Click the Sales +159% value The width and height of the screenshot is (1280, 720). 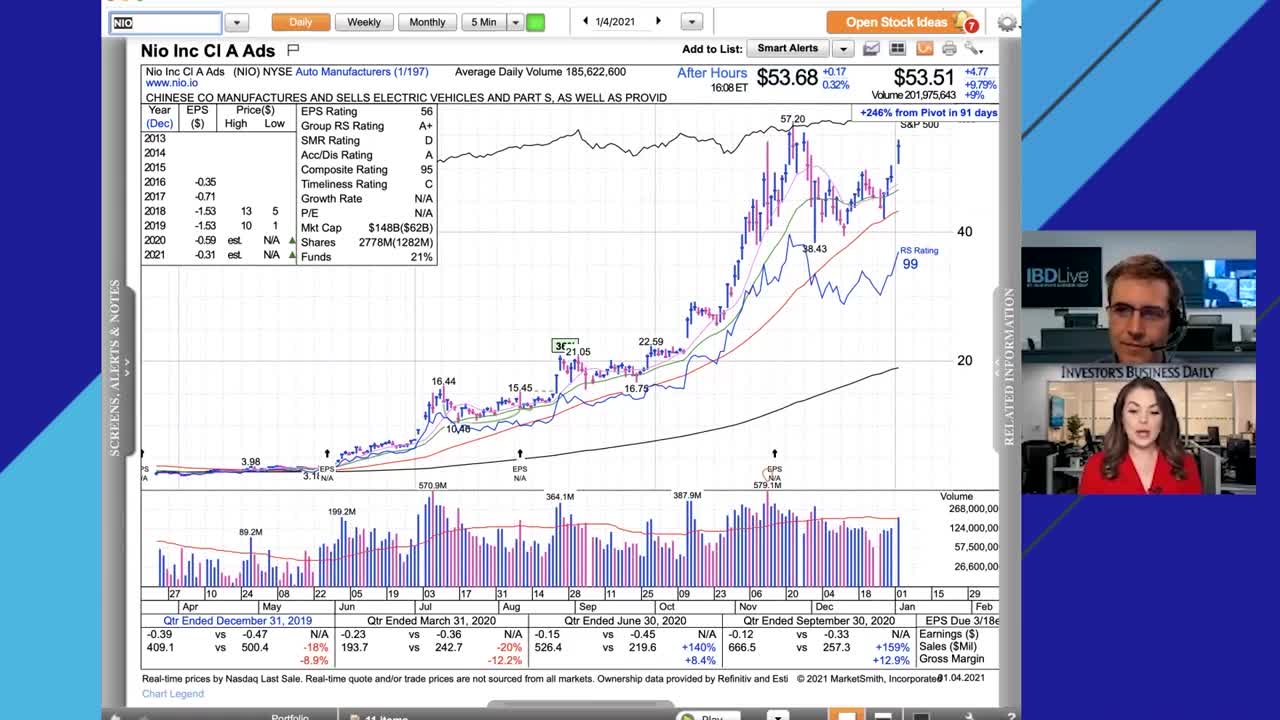pyautogui.click(x=894, y=648)
